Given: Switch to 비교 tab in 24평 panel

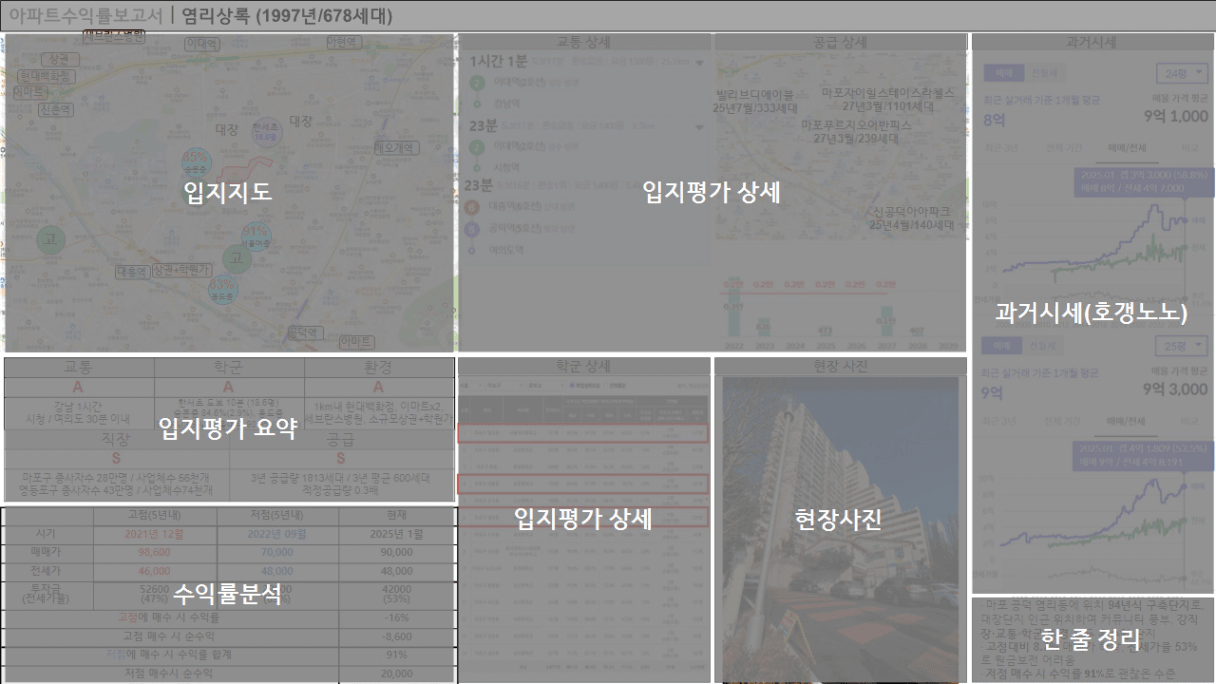Looking at the screenshot, I should [1188, 147].
